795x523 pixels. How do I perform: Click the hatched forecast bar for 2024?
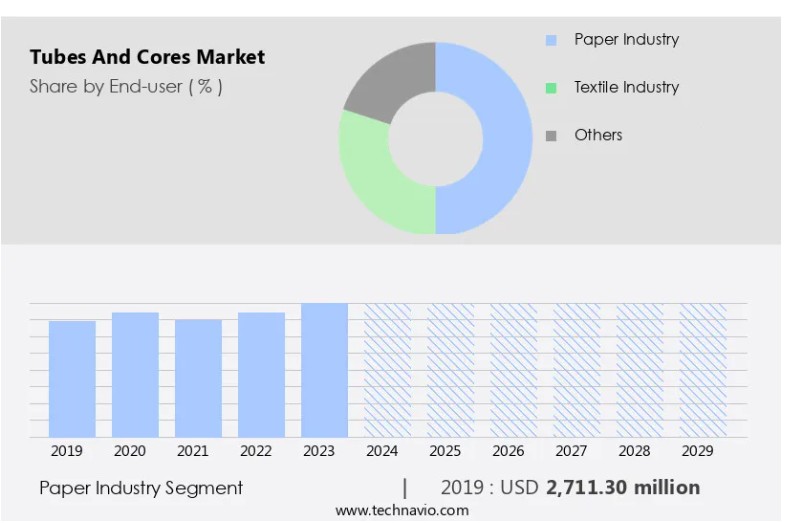387,370
